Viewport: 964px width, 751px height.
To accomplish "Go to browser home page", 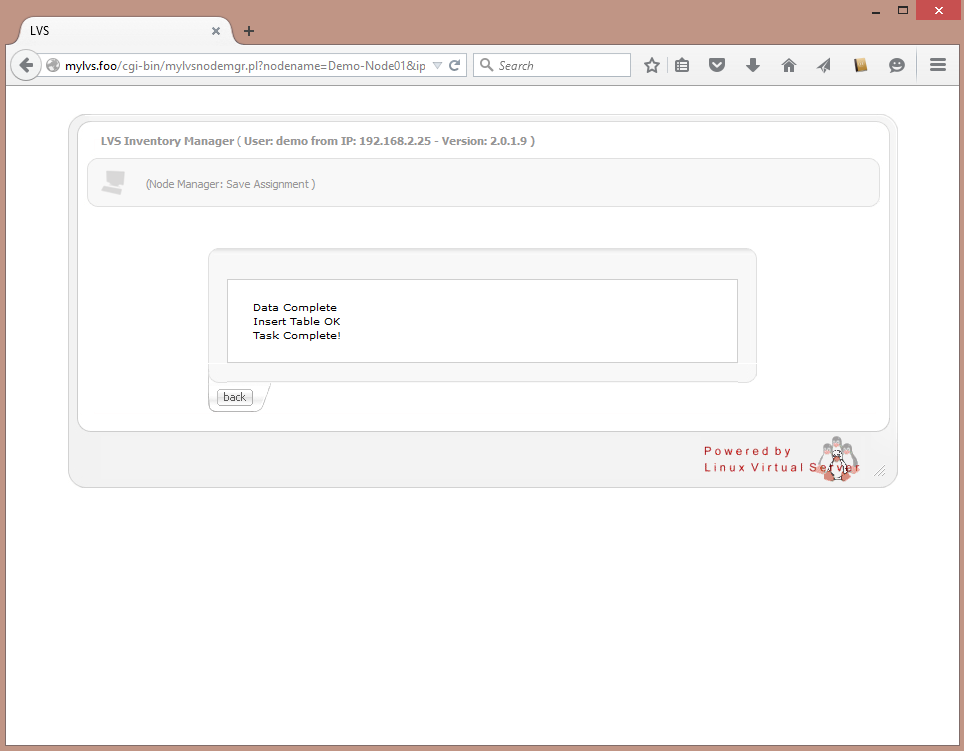I will coord(789,65).
